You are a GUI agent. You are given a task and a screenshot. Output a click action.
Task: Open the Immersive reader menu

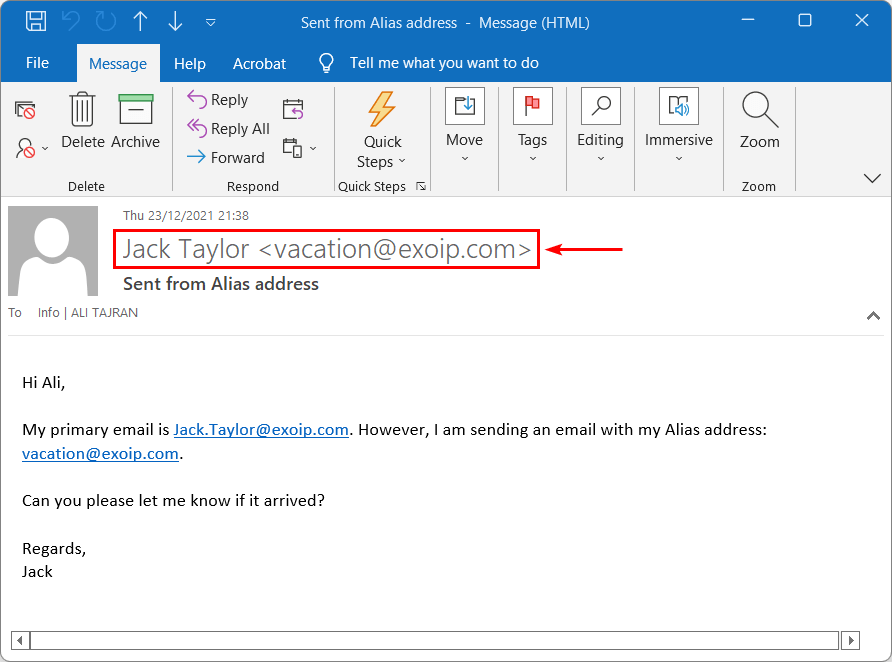(x=679, y=126)
